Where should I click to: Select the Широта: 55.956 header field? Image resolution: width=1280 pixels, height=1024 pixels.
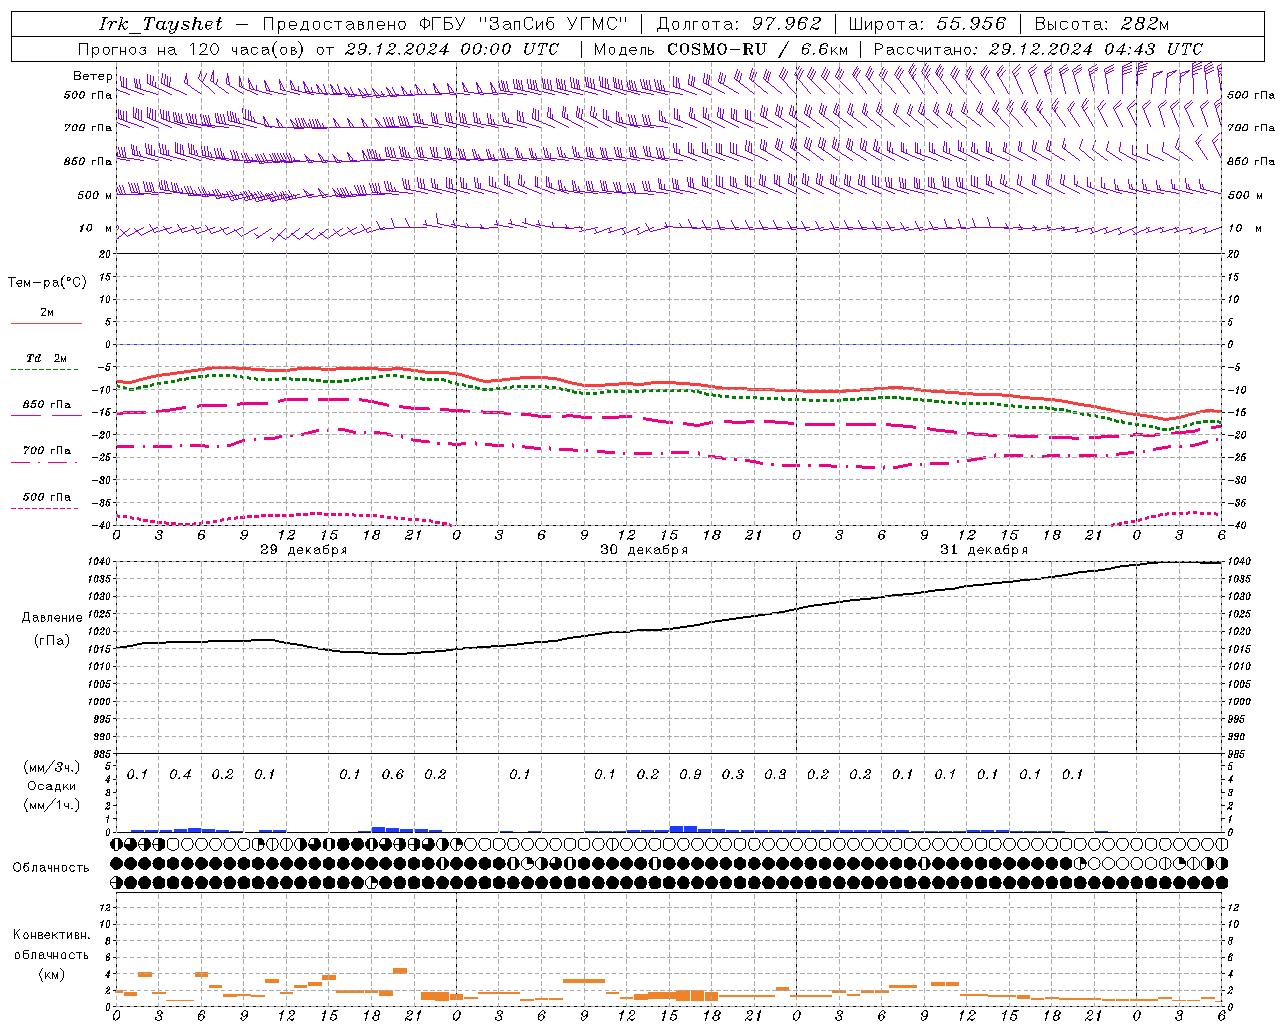coord(927,24)
